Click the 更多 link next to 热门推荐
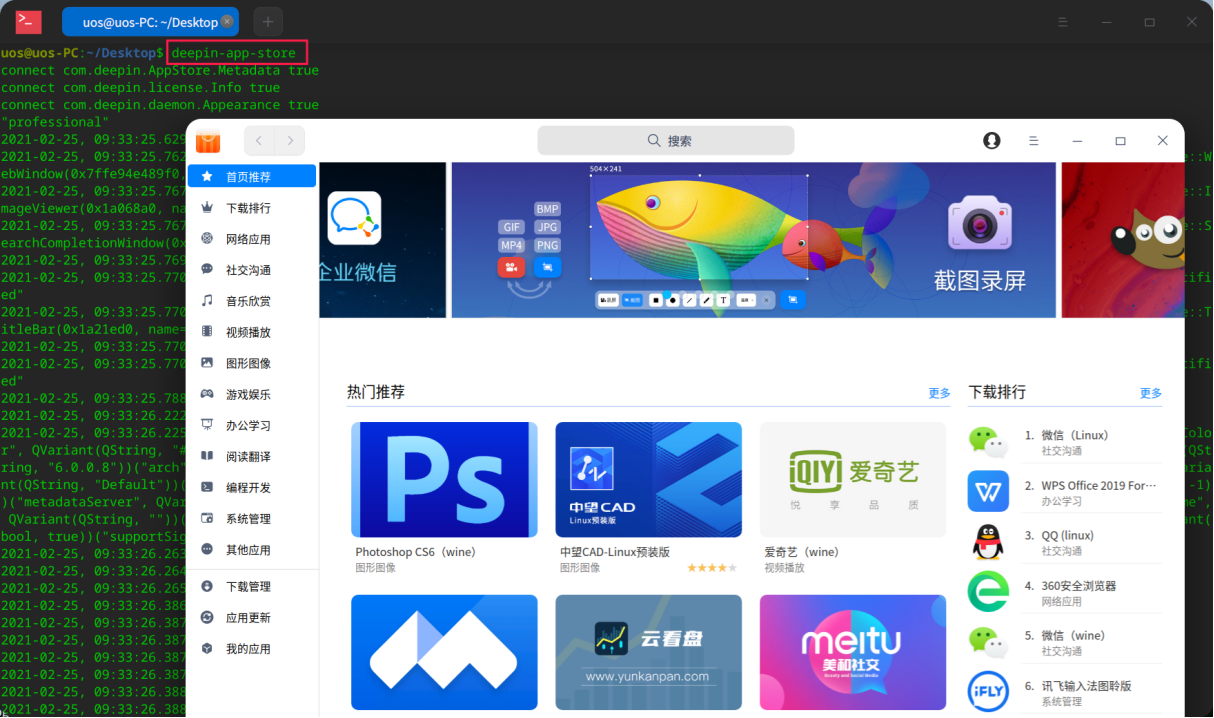This screenshot has height=718, width=1214. pos(939,394)
